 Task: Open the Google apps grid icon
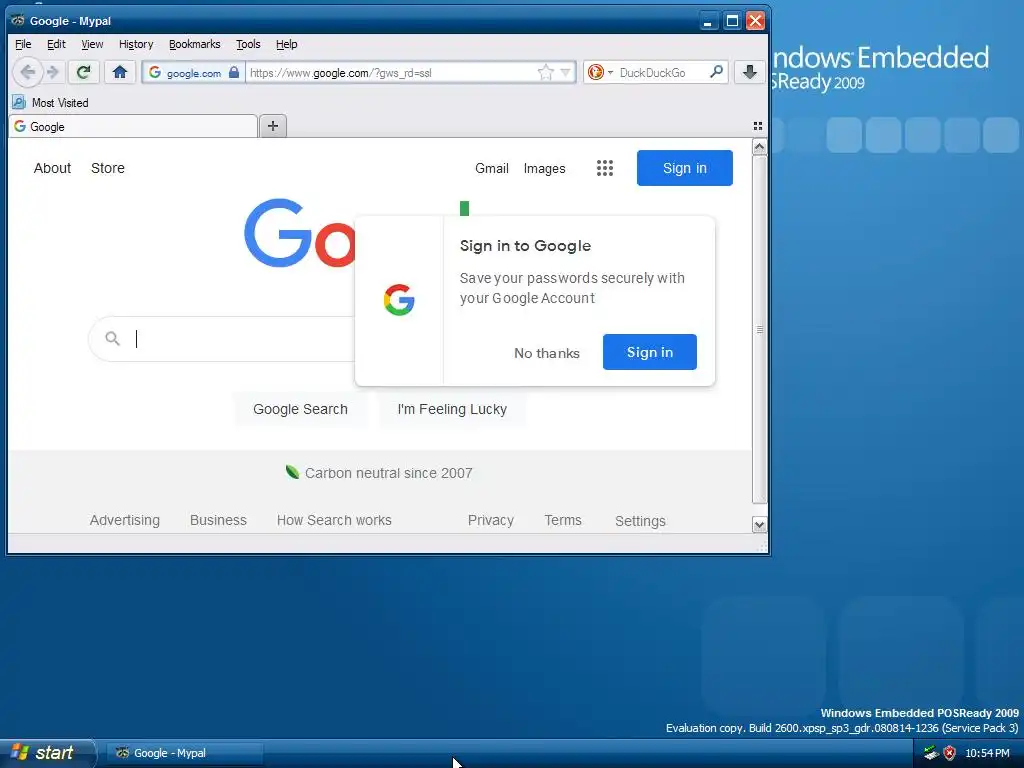pyautogui.click(x=605, y=168)
